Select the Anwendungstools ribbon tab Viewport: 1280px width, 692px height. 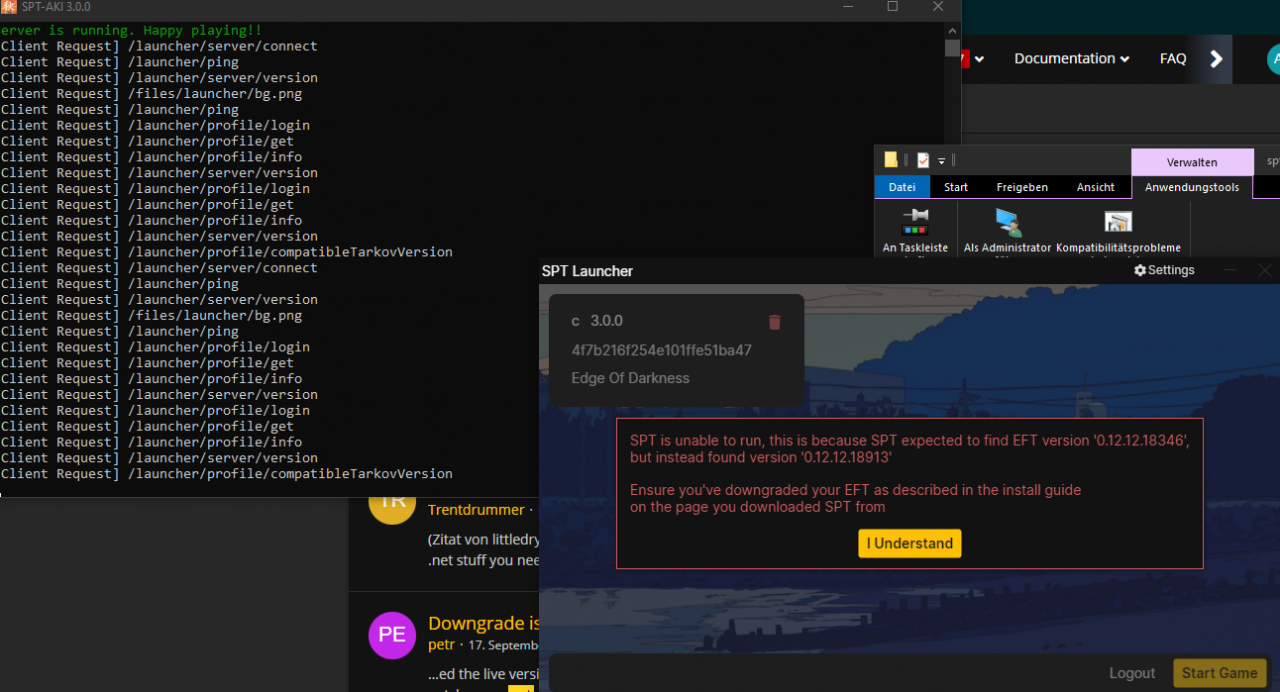1192,187
